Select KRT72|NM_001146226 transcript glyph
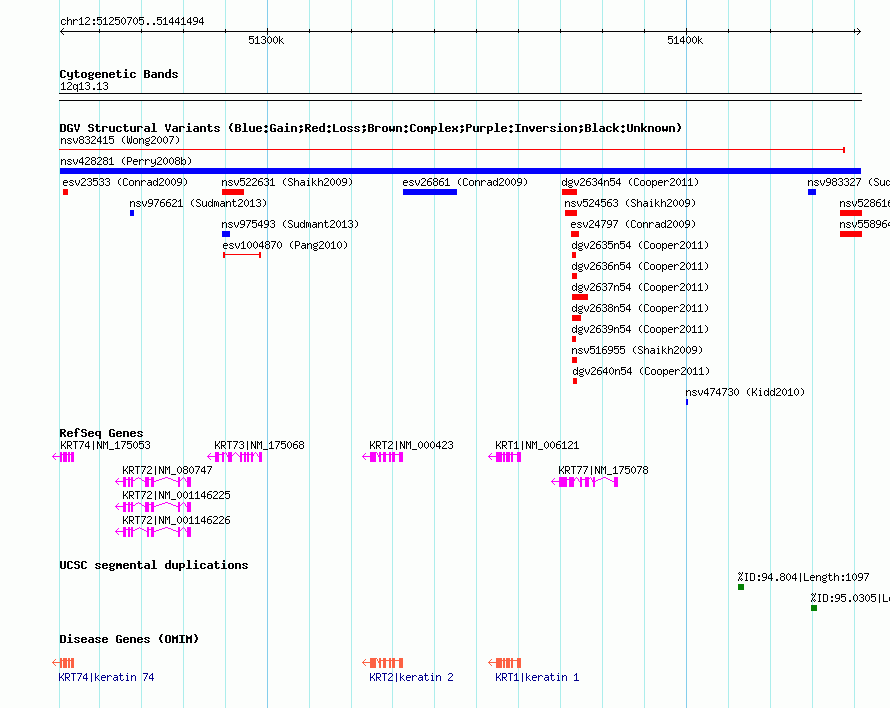Image resolution: width=890 pixels, height=708 pixels. tap(153, 532)
